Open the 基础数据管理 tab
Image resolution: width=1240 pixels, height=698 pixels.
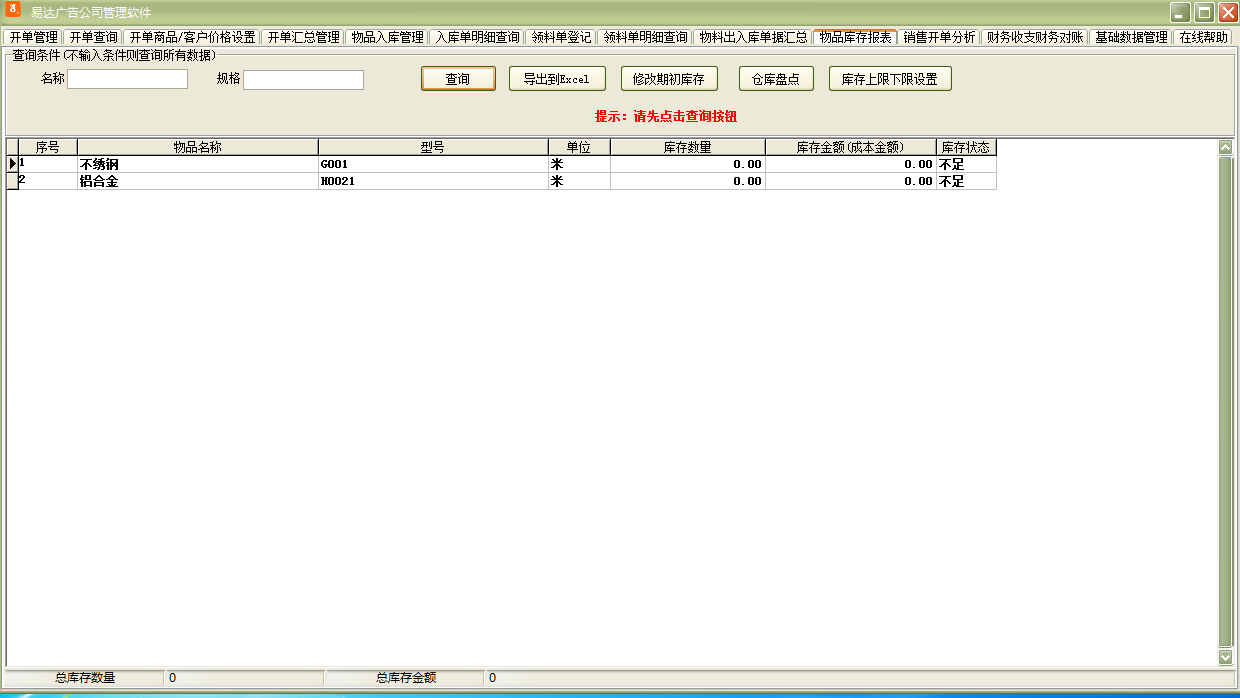[x=1131, y=37]
